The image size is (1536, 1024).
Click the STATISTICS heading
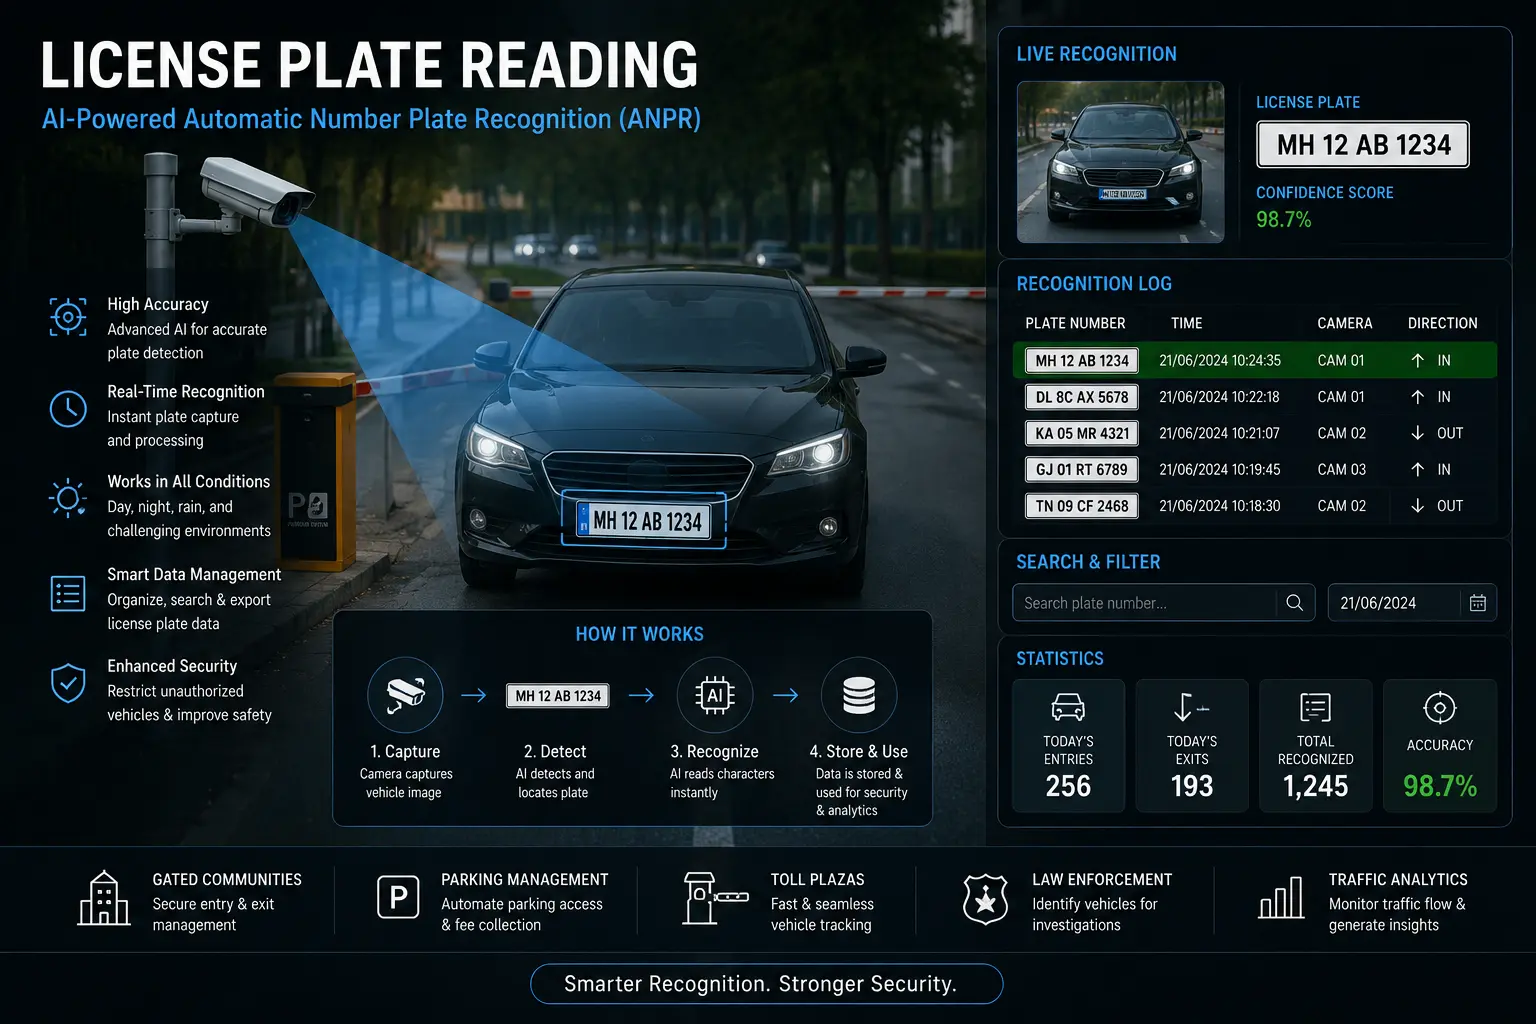coord(1060,659)
